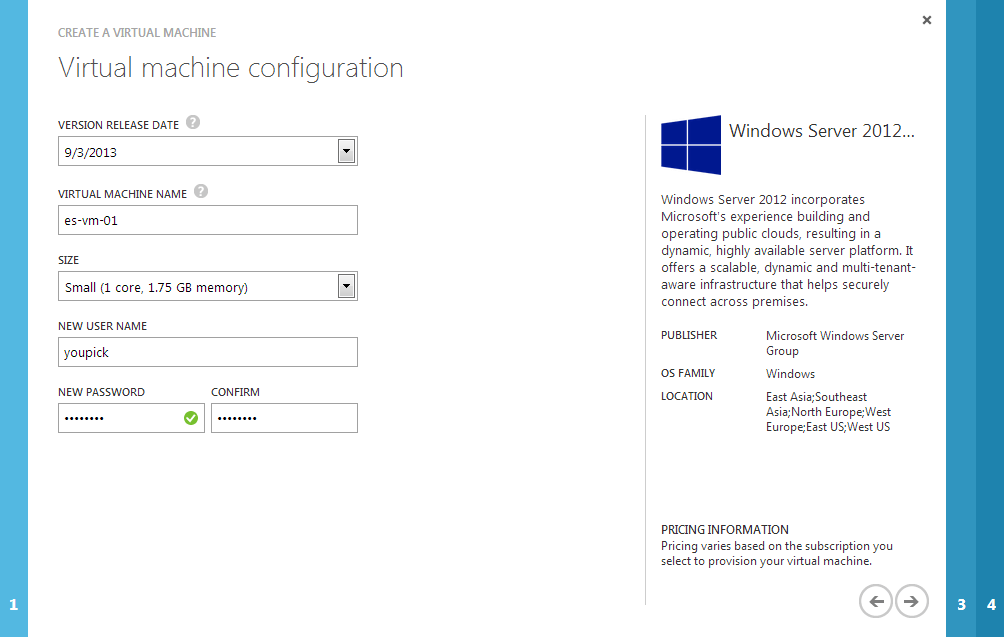Viewport: 1004px width, 637px height.
Task: Click the pricing varies by subscription text
Action: 777,553
